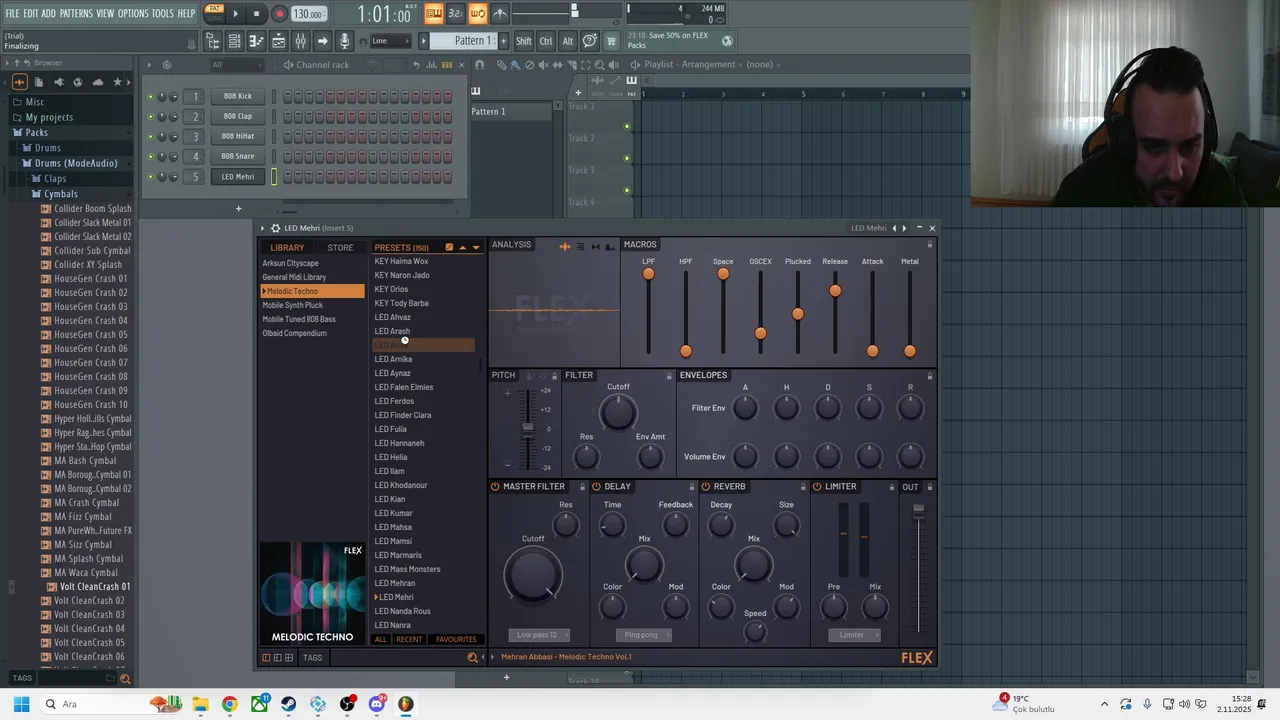Add a new channel with plus icon

[x=238, y=209]
